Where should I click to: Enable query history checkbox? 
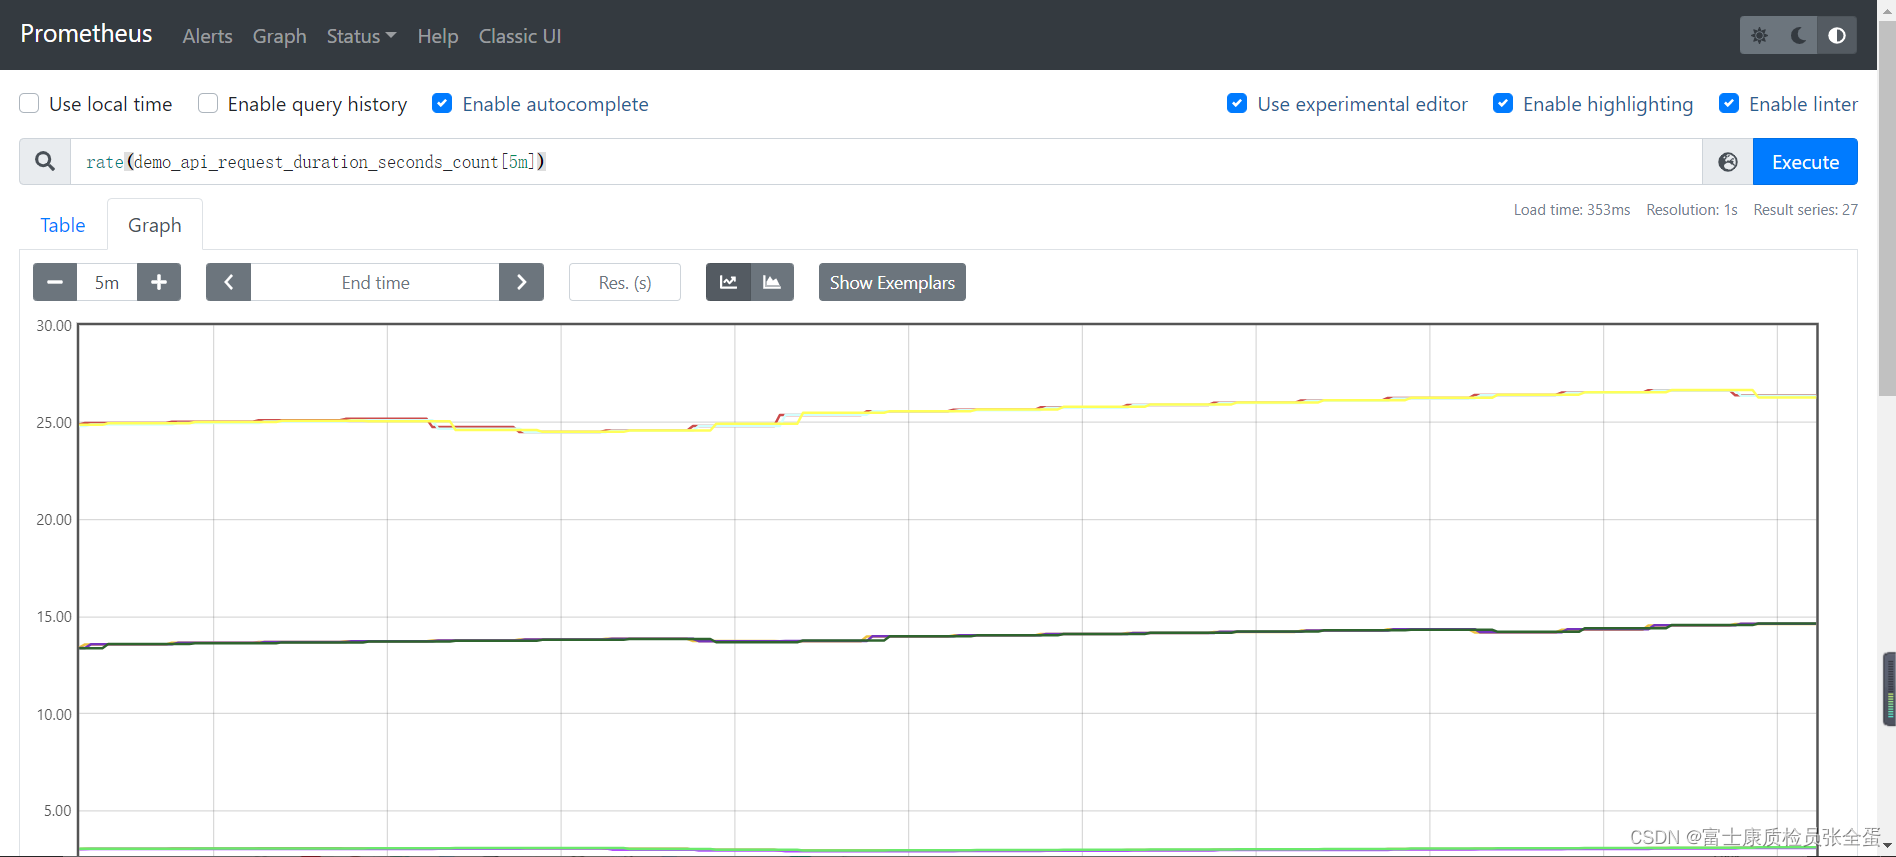208,103
